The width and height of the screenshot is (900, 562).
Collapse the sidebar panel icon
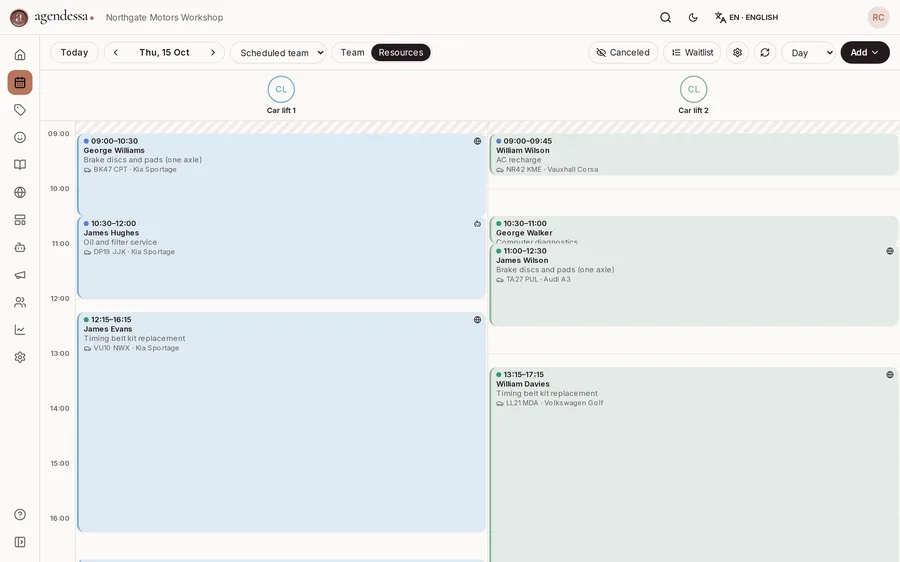point(20,542)
